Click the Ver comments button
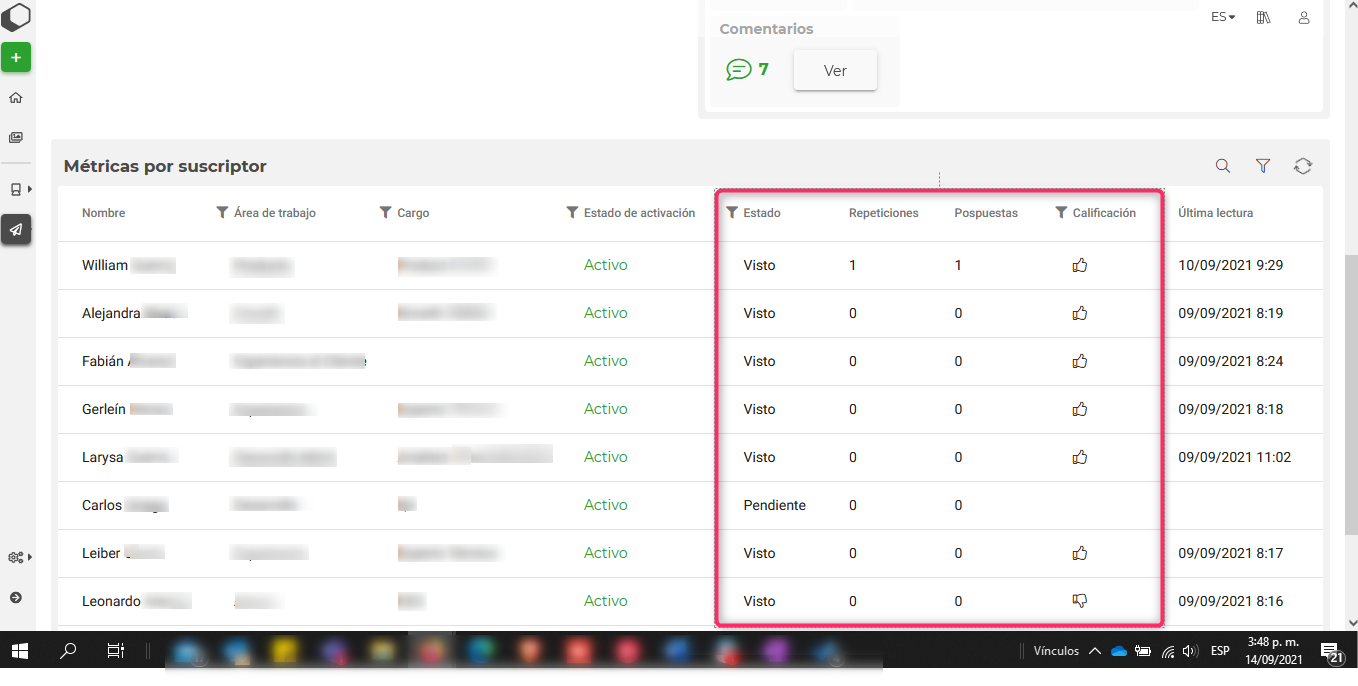Screen dimensions: 1358x686 tap(835, 71)
